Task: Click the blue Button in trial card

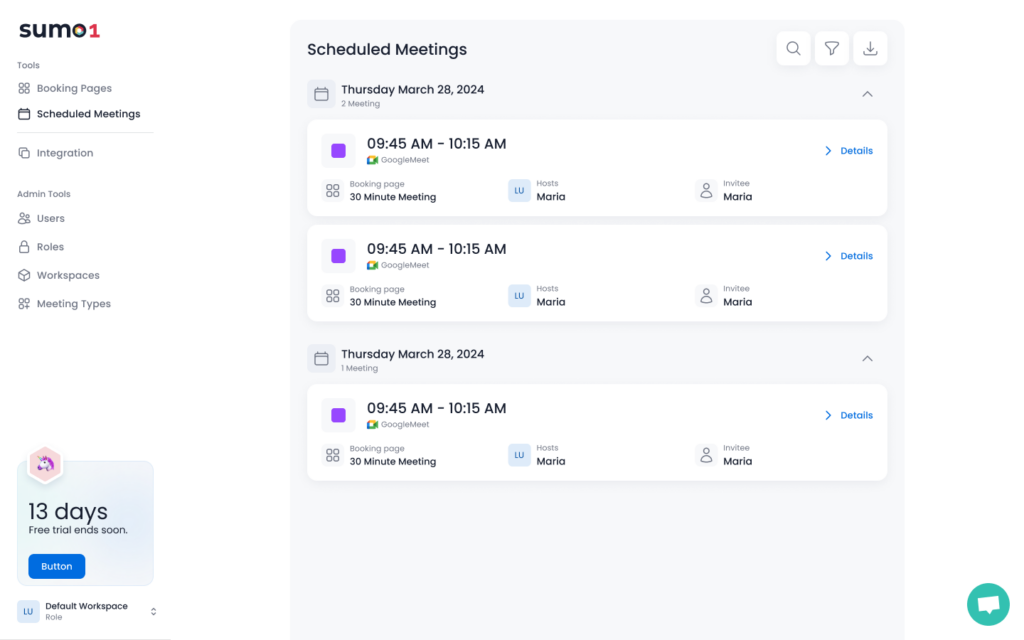Action: click(57, 566)
